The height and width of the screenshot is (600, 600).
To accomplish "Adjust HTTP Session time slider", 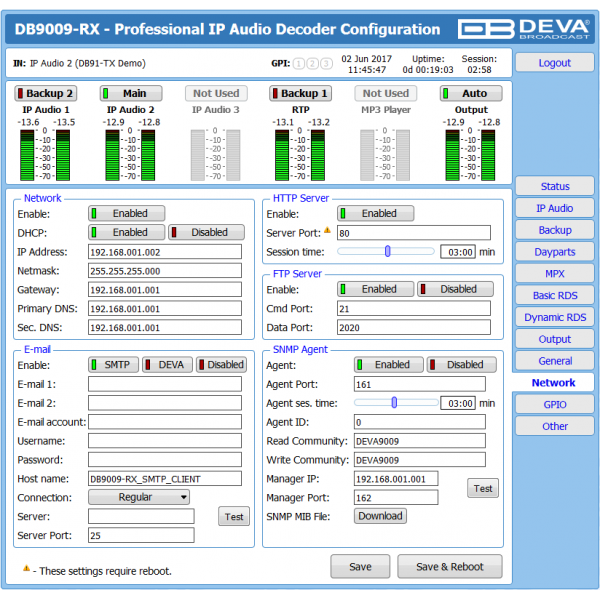I will click(x=386, y=251).
